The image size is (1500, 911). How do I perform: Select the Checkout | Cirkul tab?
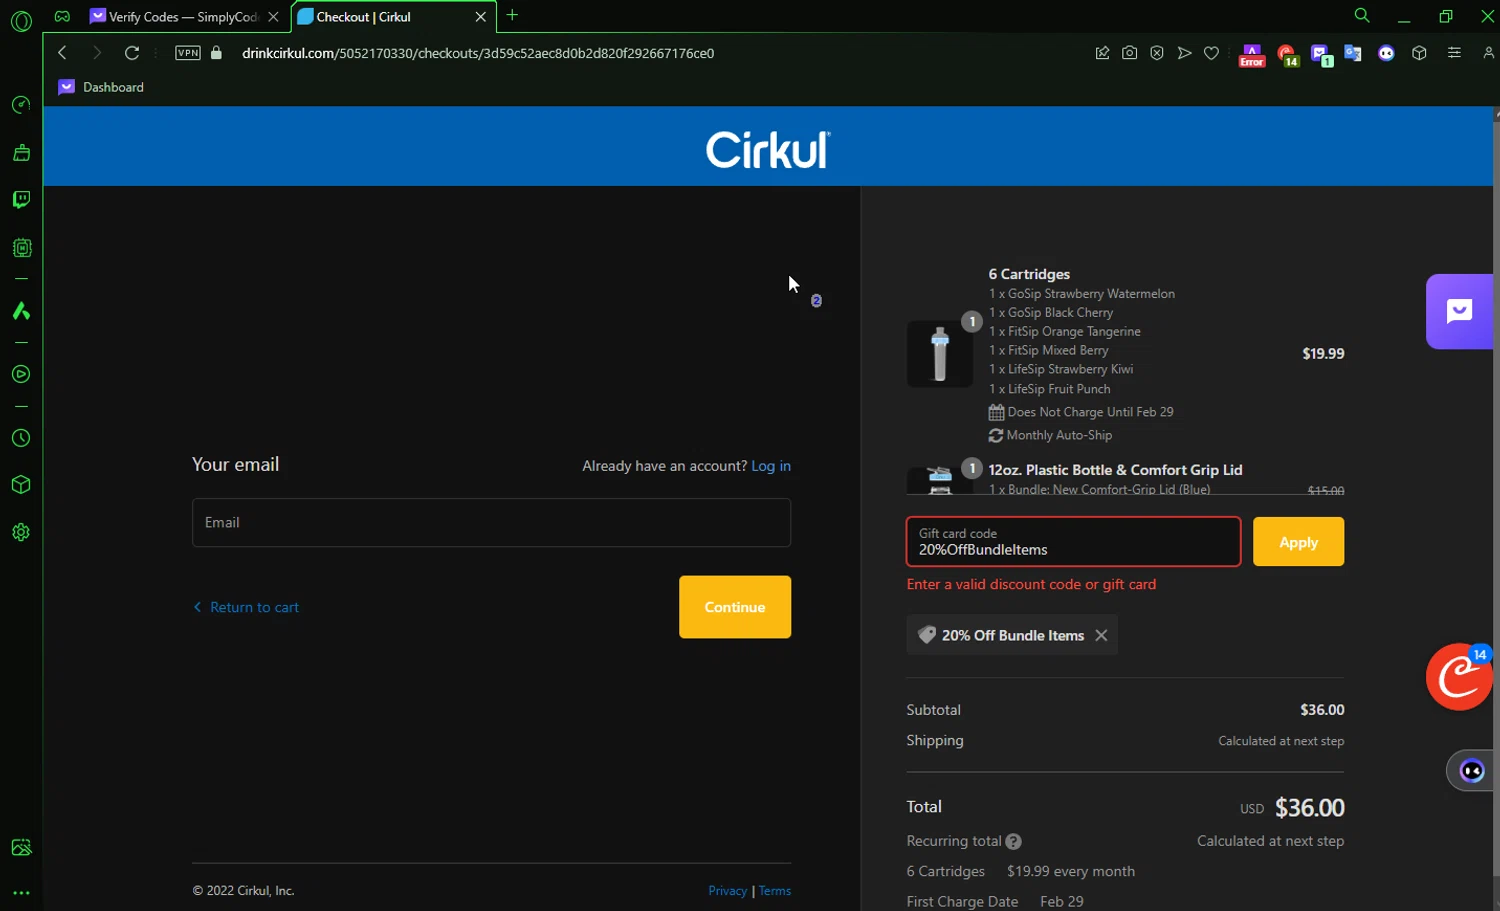[x=384, y=17]
